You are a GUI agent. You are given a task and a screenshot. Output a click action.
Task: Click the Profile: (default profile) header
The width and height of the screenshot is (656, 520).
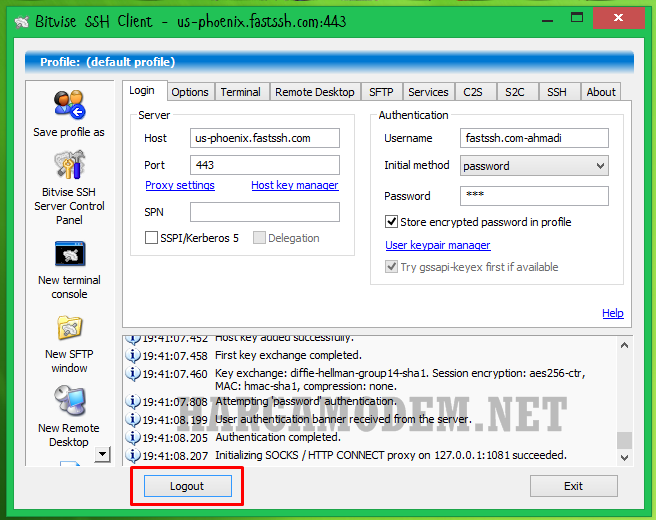pyautogui.click(x=329, y=62)
